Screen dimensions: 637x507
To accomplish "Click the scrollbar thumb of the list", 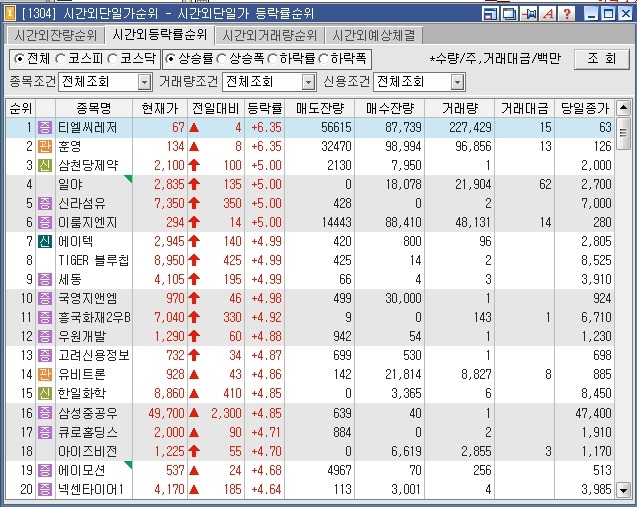I will [x=623, y=133].
